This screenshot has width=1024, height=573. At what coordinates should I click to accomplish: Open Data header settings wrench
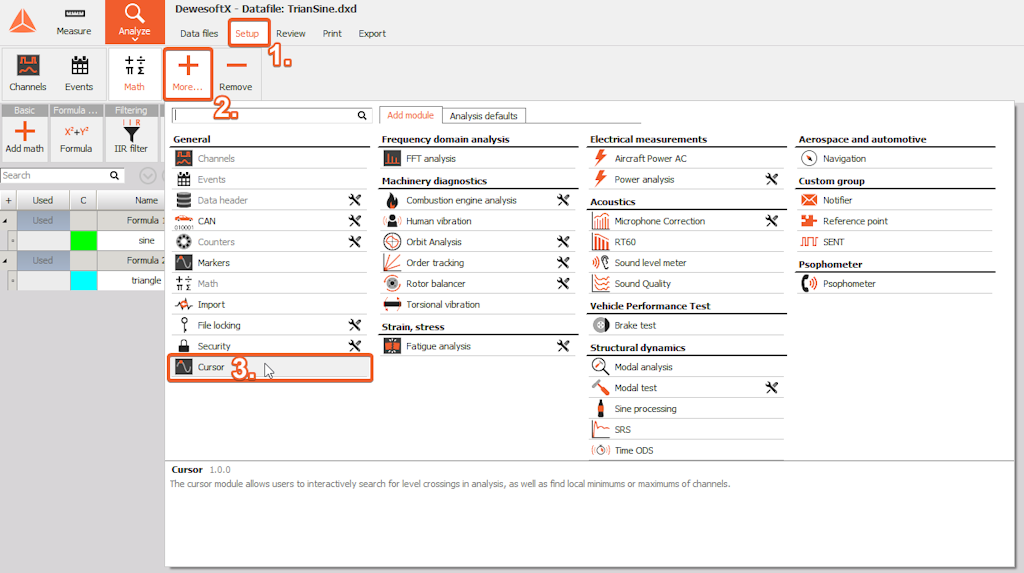pyautogui.click(x=355, y=201)
